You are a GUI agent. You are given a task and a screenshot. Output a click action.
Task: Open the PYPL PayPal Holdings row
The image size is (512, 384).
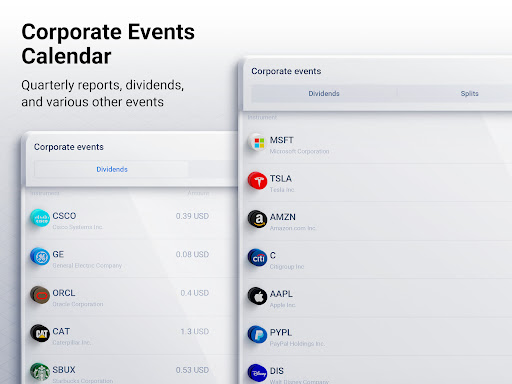pyautogui.click(x=379, y=337)
